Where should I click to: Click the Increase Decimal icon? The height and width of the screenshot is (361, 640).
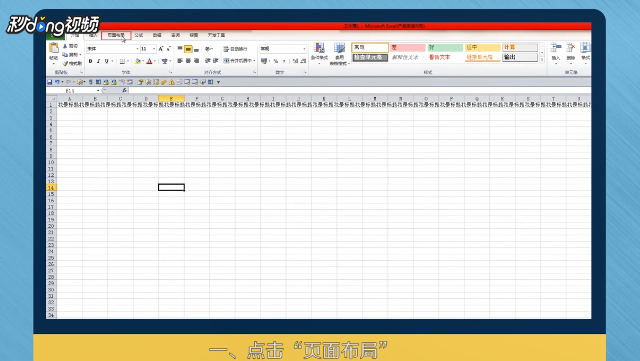pyautogui.click(x=295, y=61)
